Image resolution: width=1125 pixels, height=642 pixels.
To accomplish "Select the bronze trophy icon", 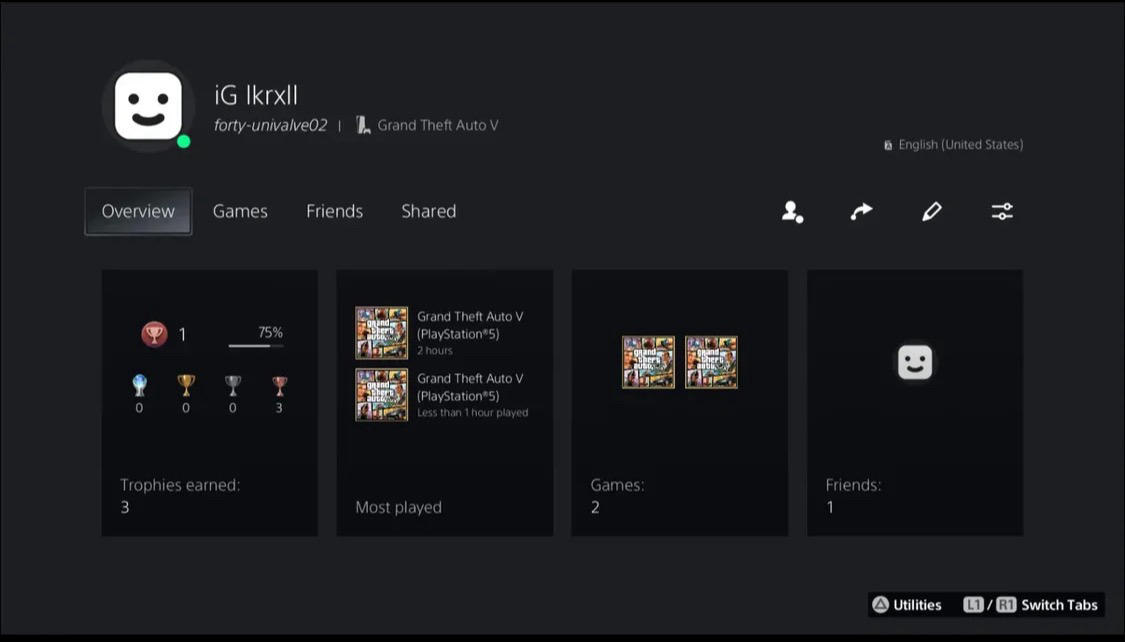I will [x=279, y=386].
